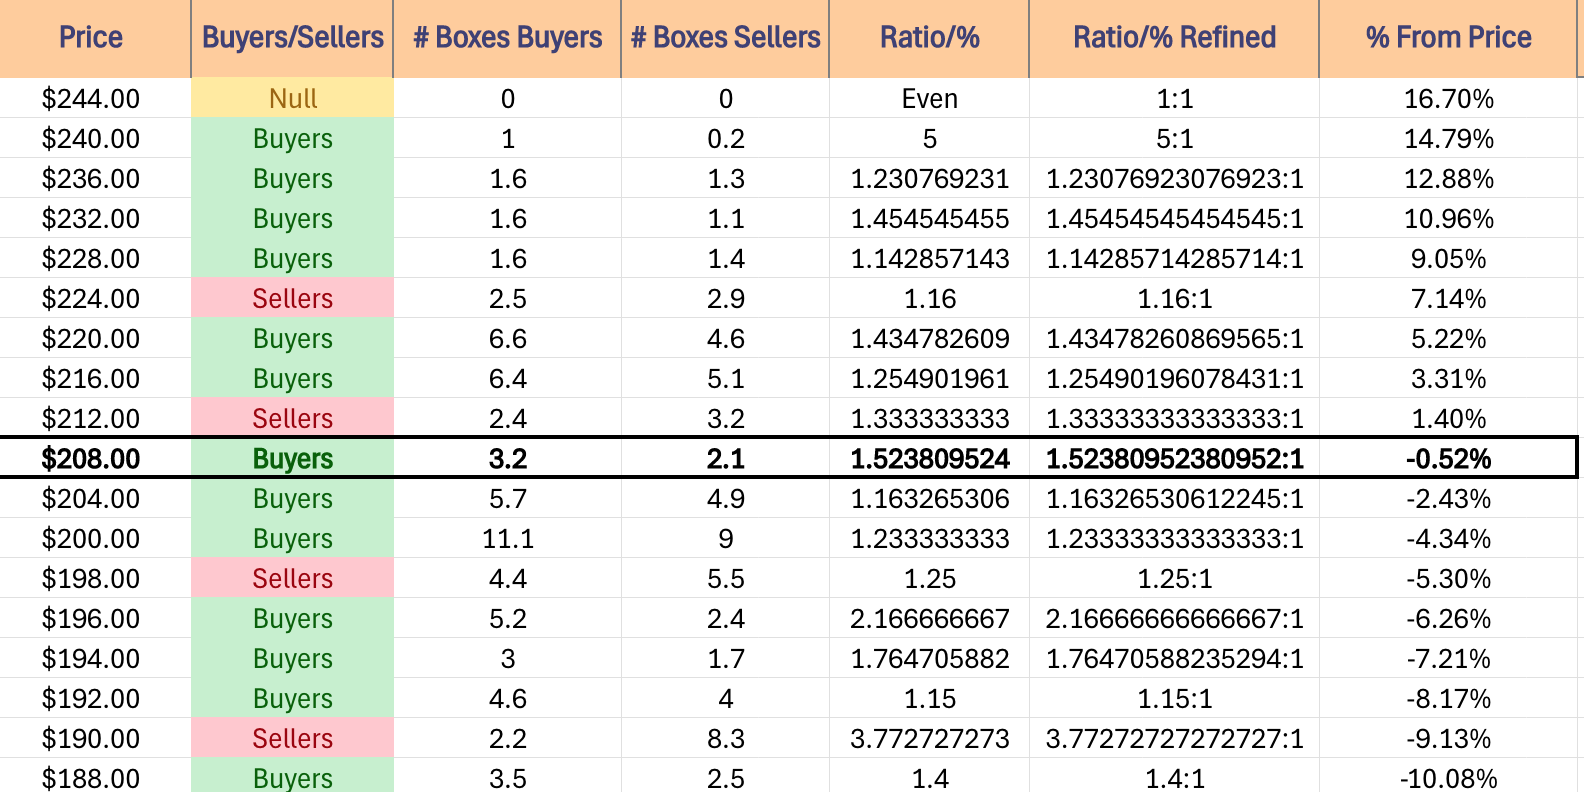Select the 8.3 boxes sellers cell
The width and height of the screenshot is (1584, 792).
click(725, 738)
